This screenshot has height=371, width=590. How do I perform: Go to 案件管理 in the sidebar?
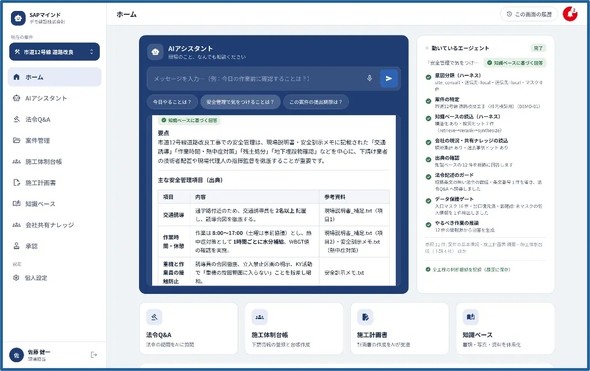coord(55,140)
